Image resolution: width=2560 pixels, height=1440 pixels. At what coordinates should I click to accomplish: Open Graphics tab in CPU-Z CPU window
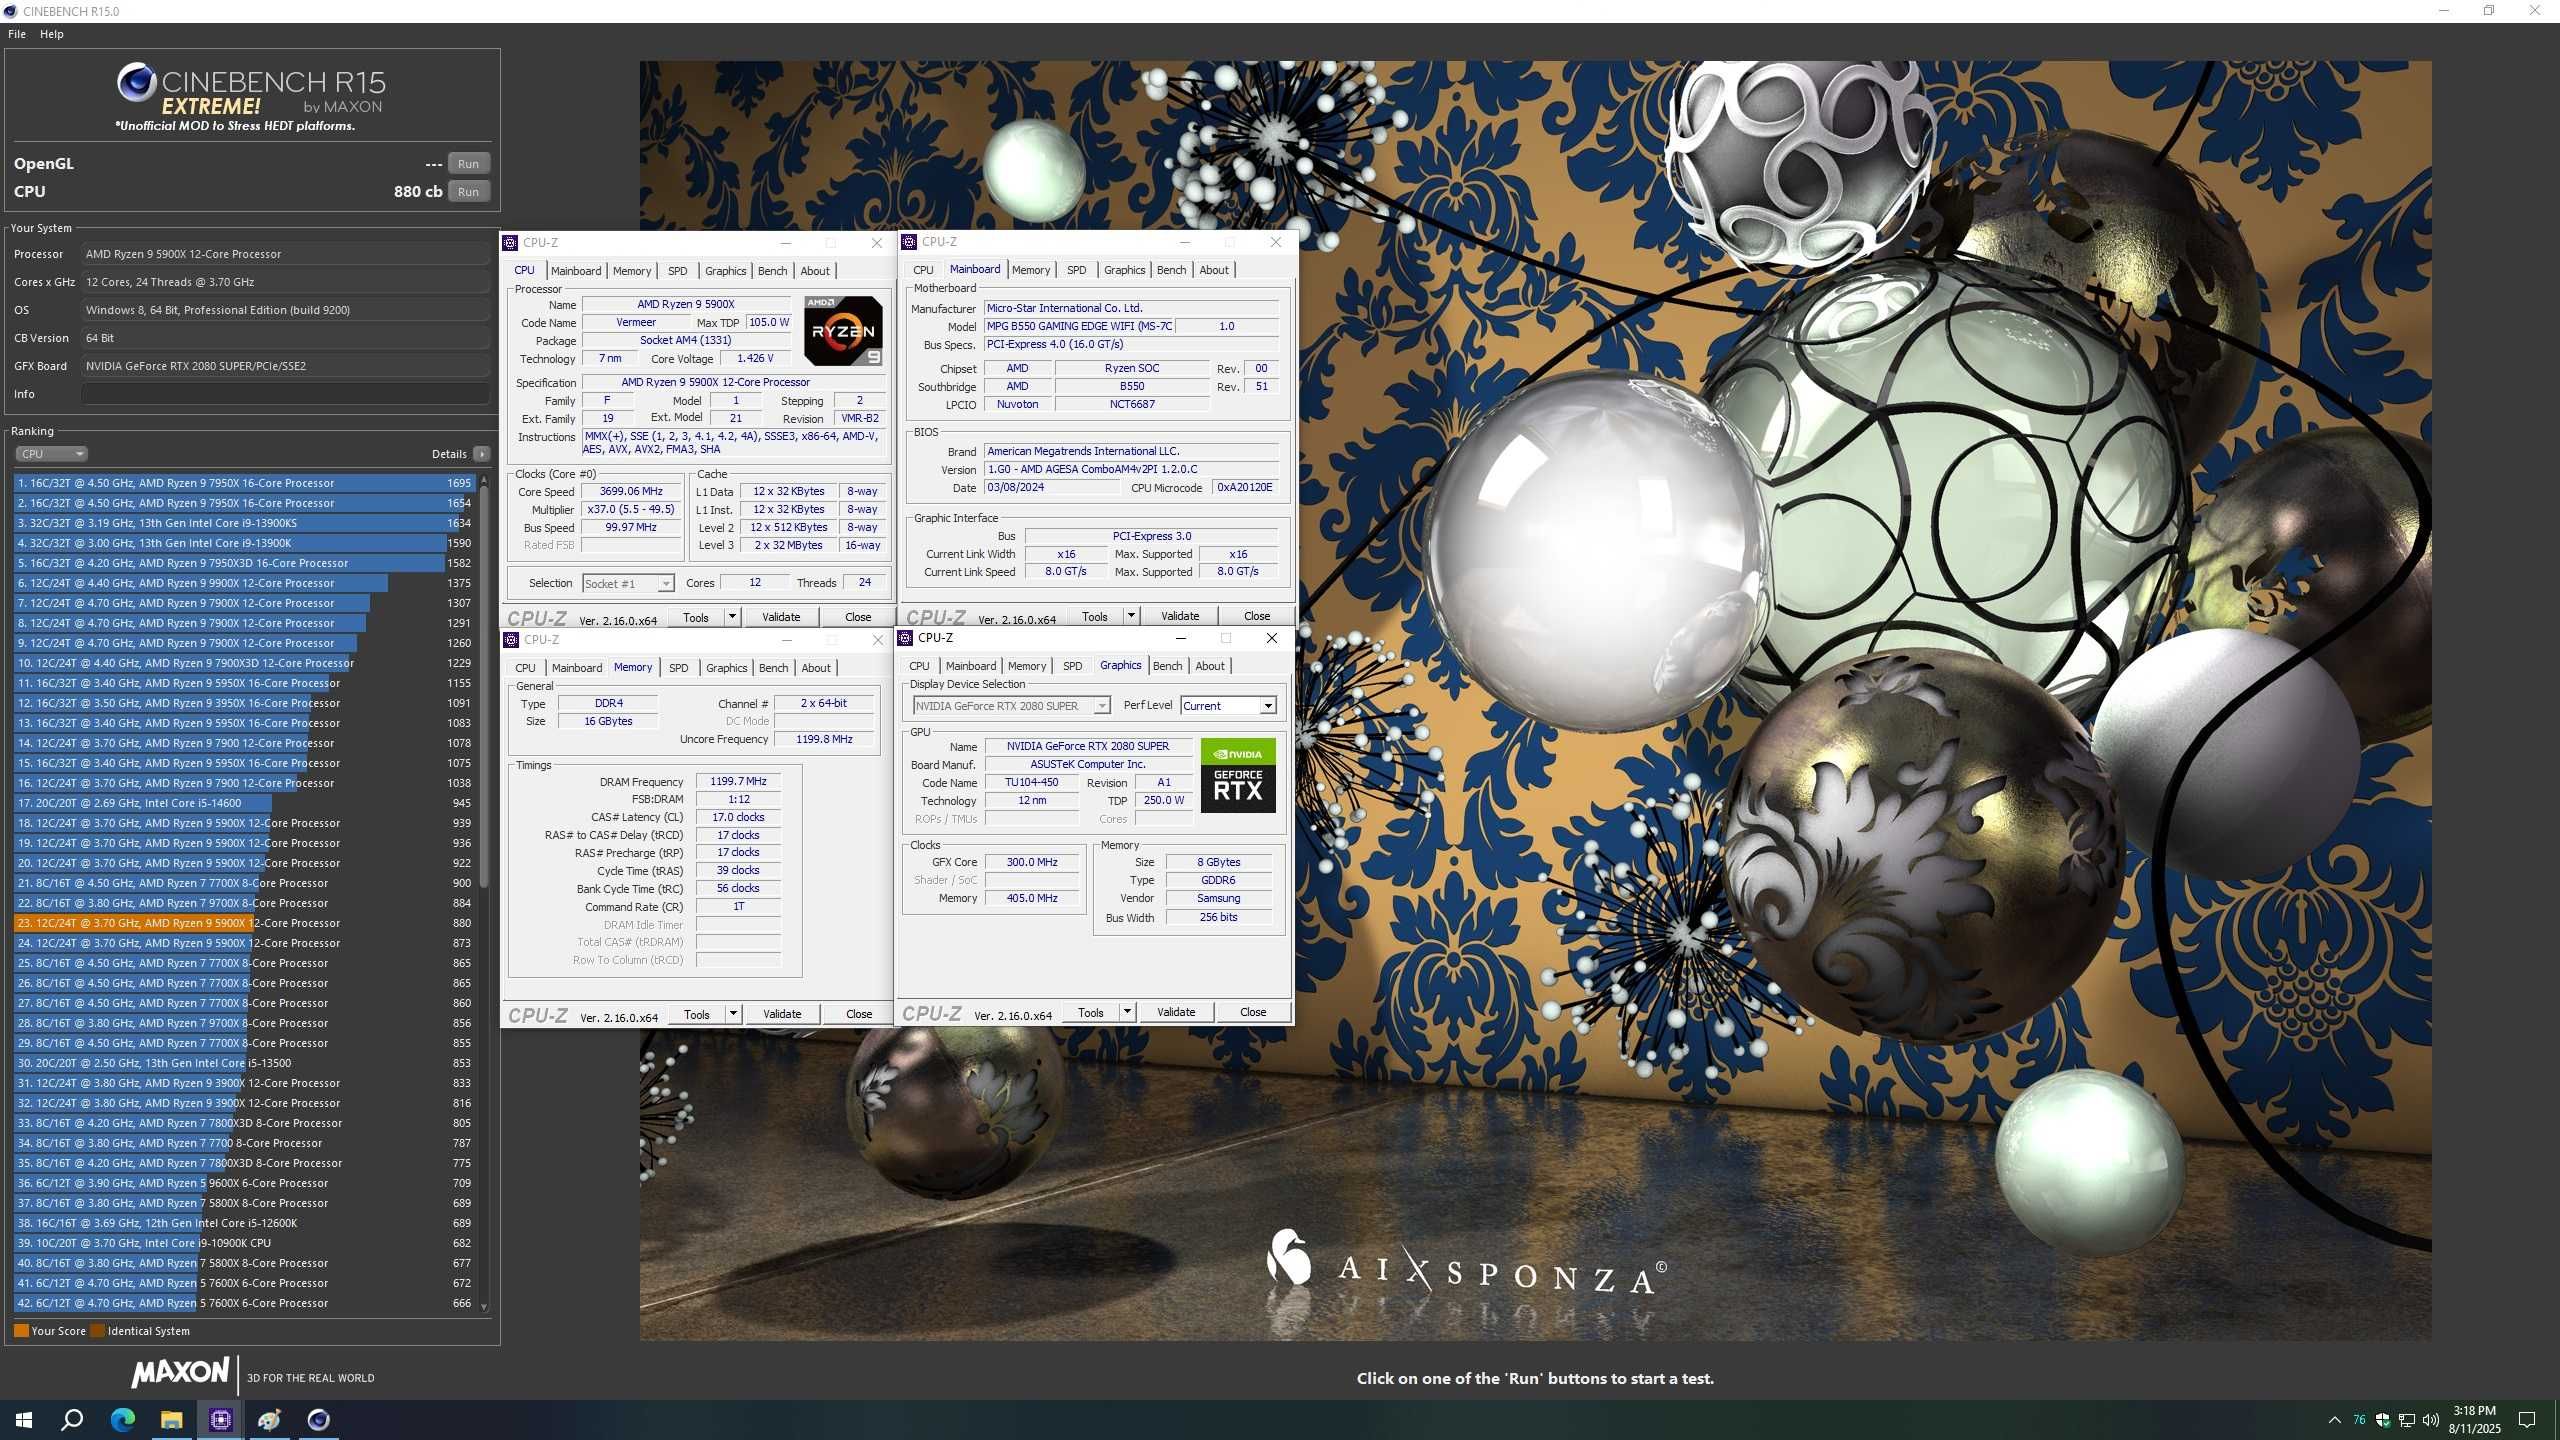pos(725,271)
